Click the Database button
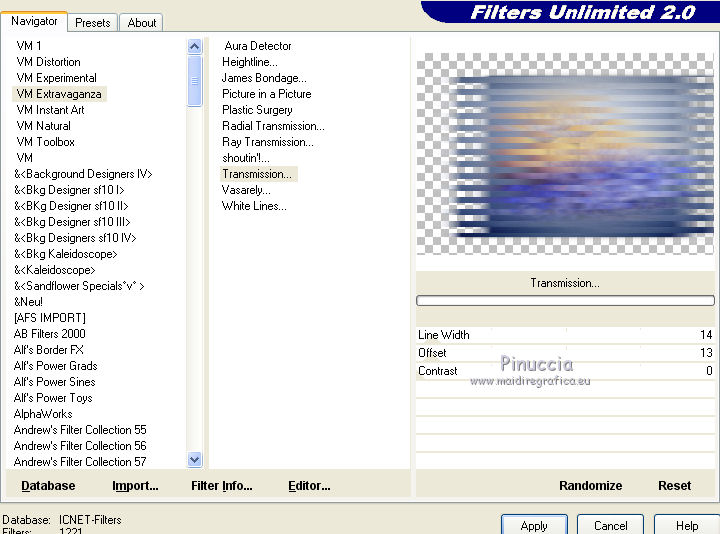This screenshot has height=534, width=720. point(48,486)
